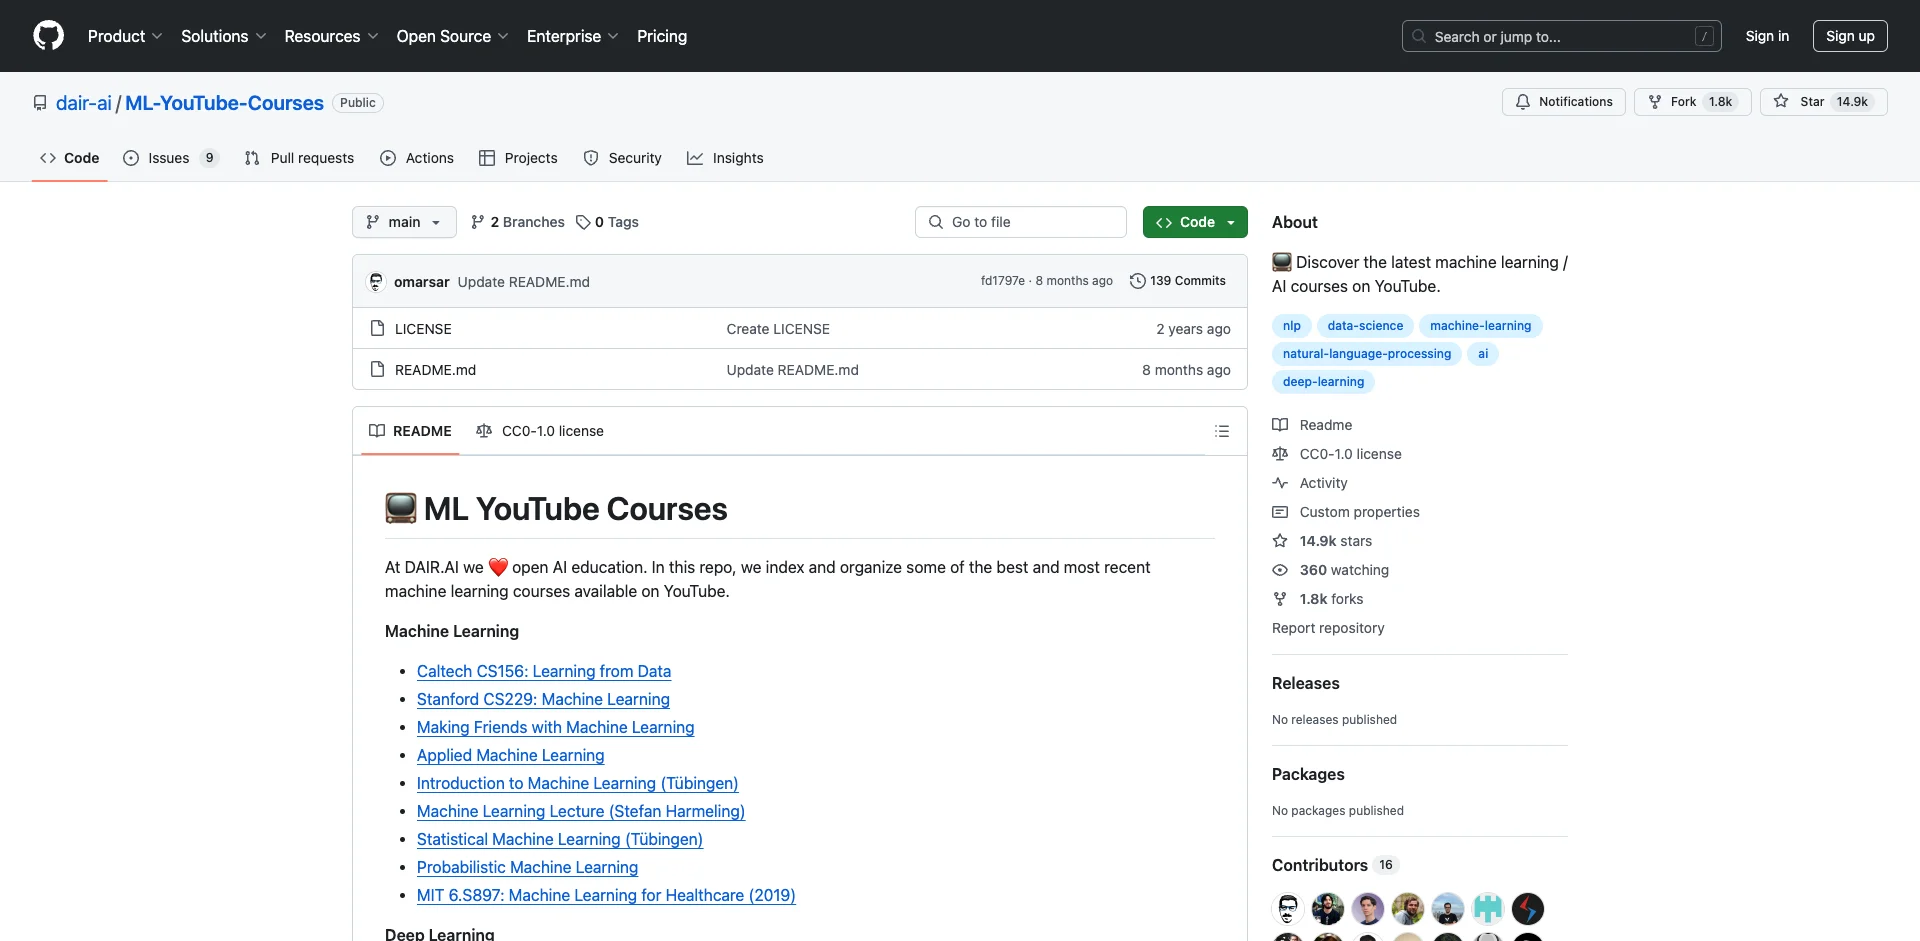Open Custom properties in About sidebar

point(1347,512)
